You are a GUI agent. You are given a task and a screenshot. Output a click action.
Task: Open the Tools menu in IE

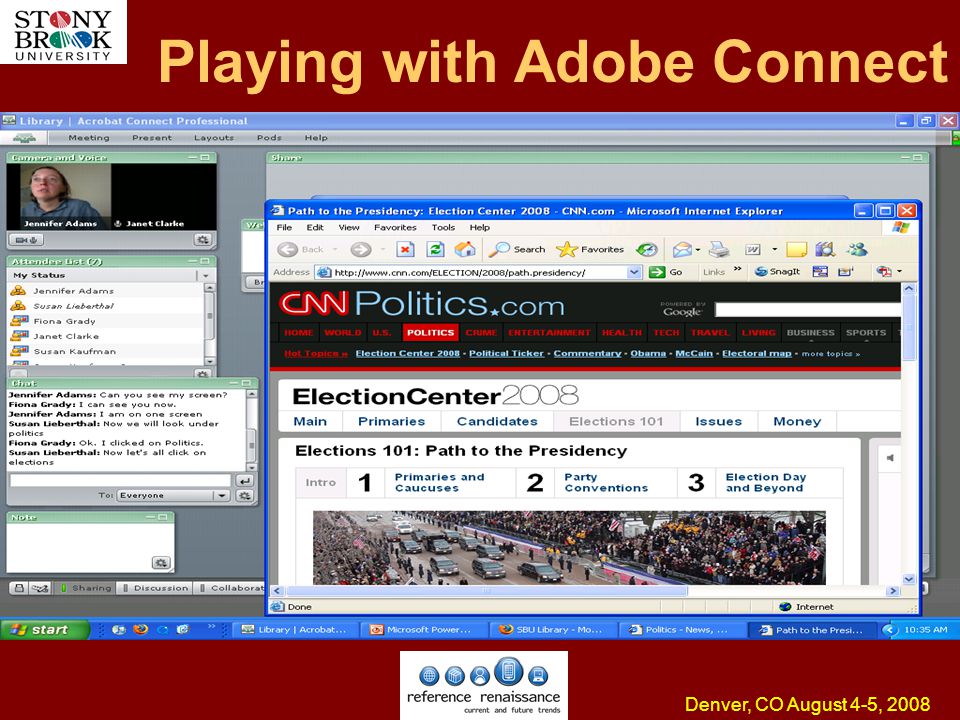tap(443, 227)
